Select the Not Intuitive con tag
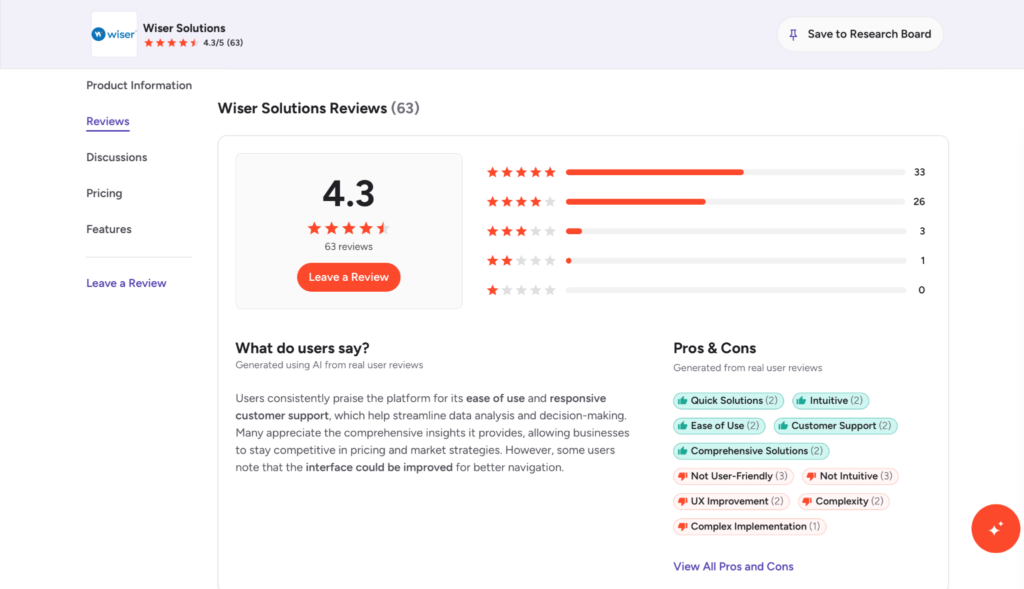The width and height of the screenshot is (1024, 589). (850, 476)
